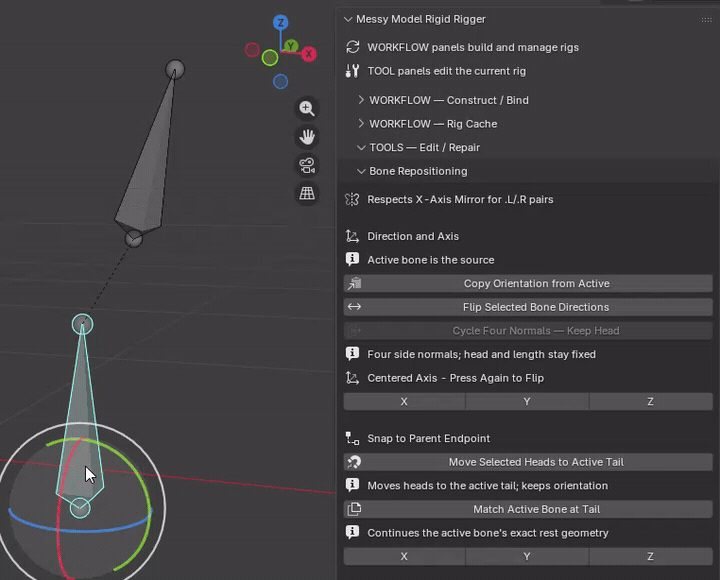Click the Move Selected Heads magnet icon

coord(354,462)
